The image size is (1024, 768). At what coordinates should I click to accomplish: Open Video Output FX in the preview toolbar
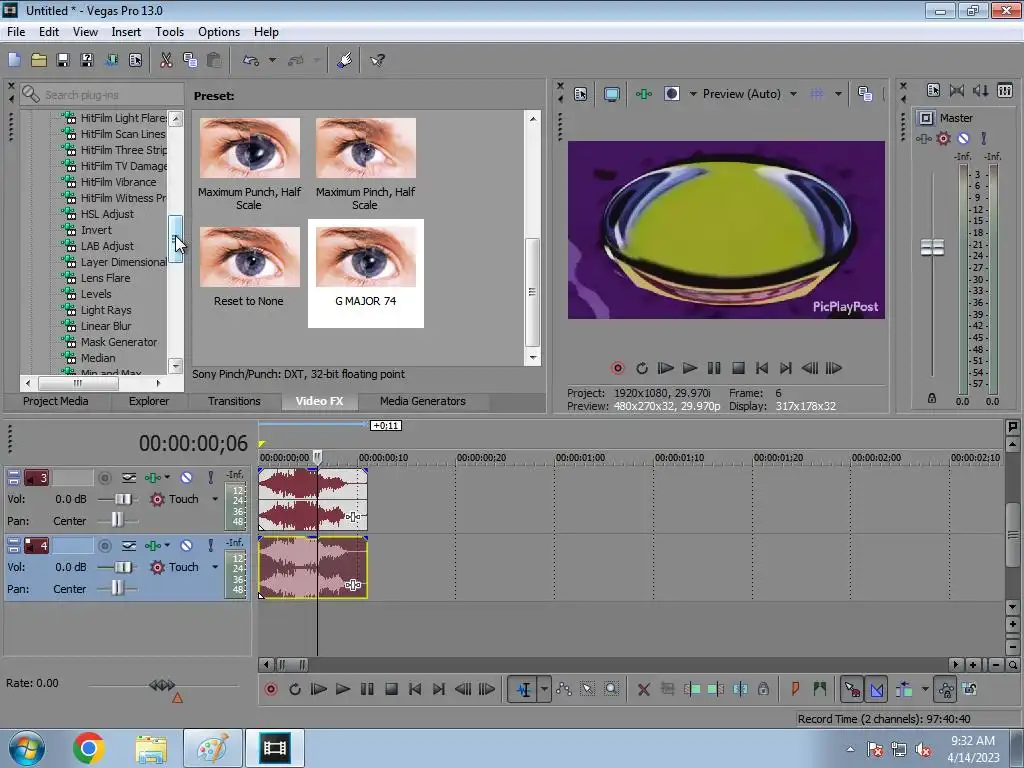point(644,94)
